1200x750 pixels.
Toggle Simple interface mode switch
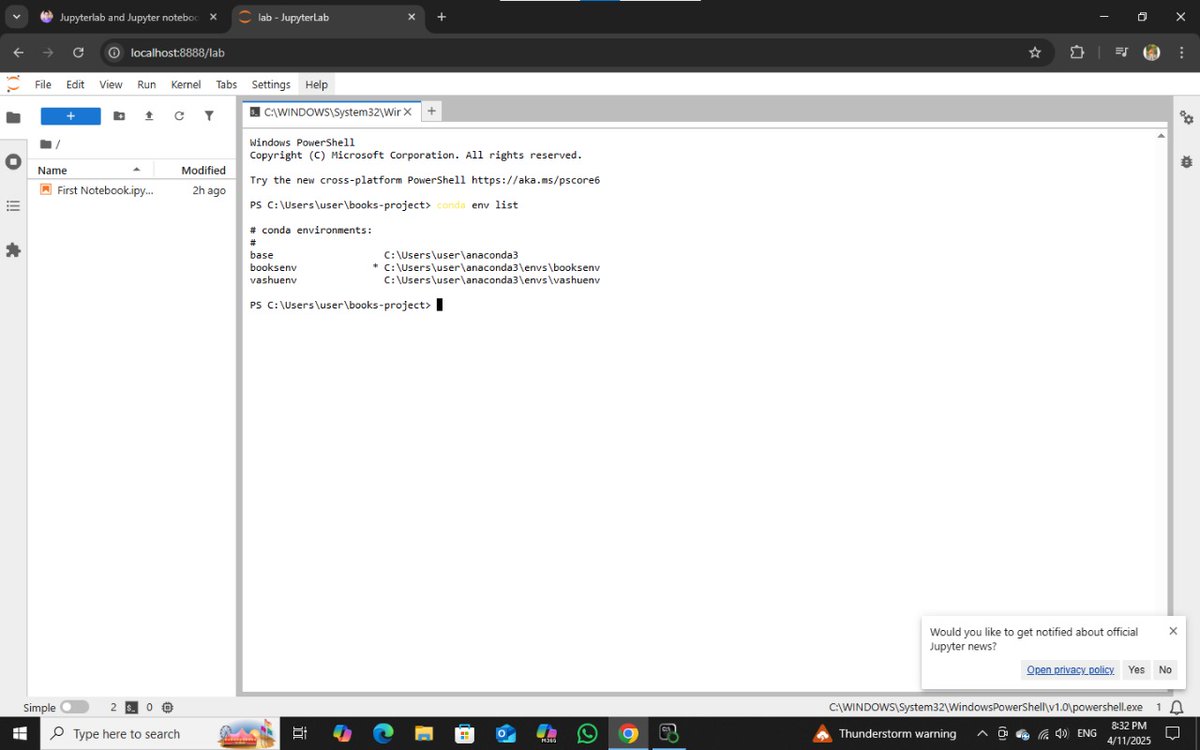74,707
